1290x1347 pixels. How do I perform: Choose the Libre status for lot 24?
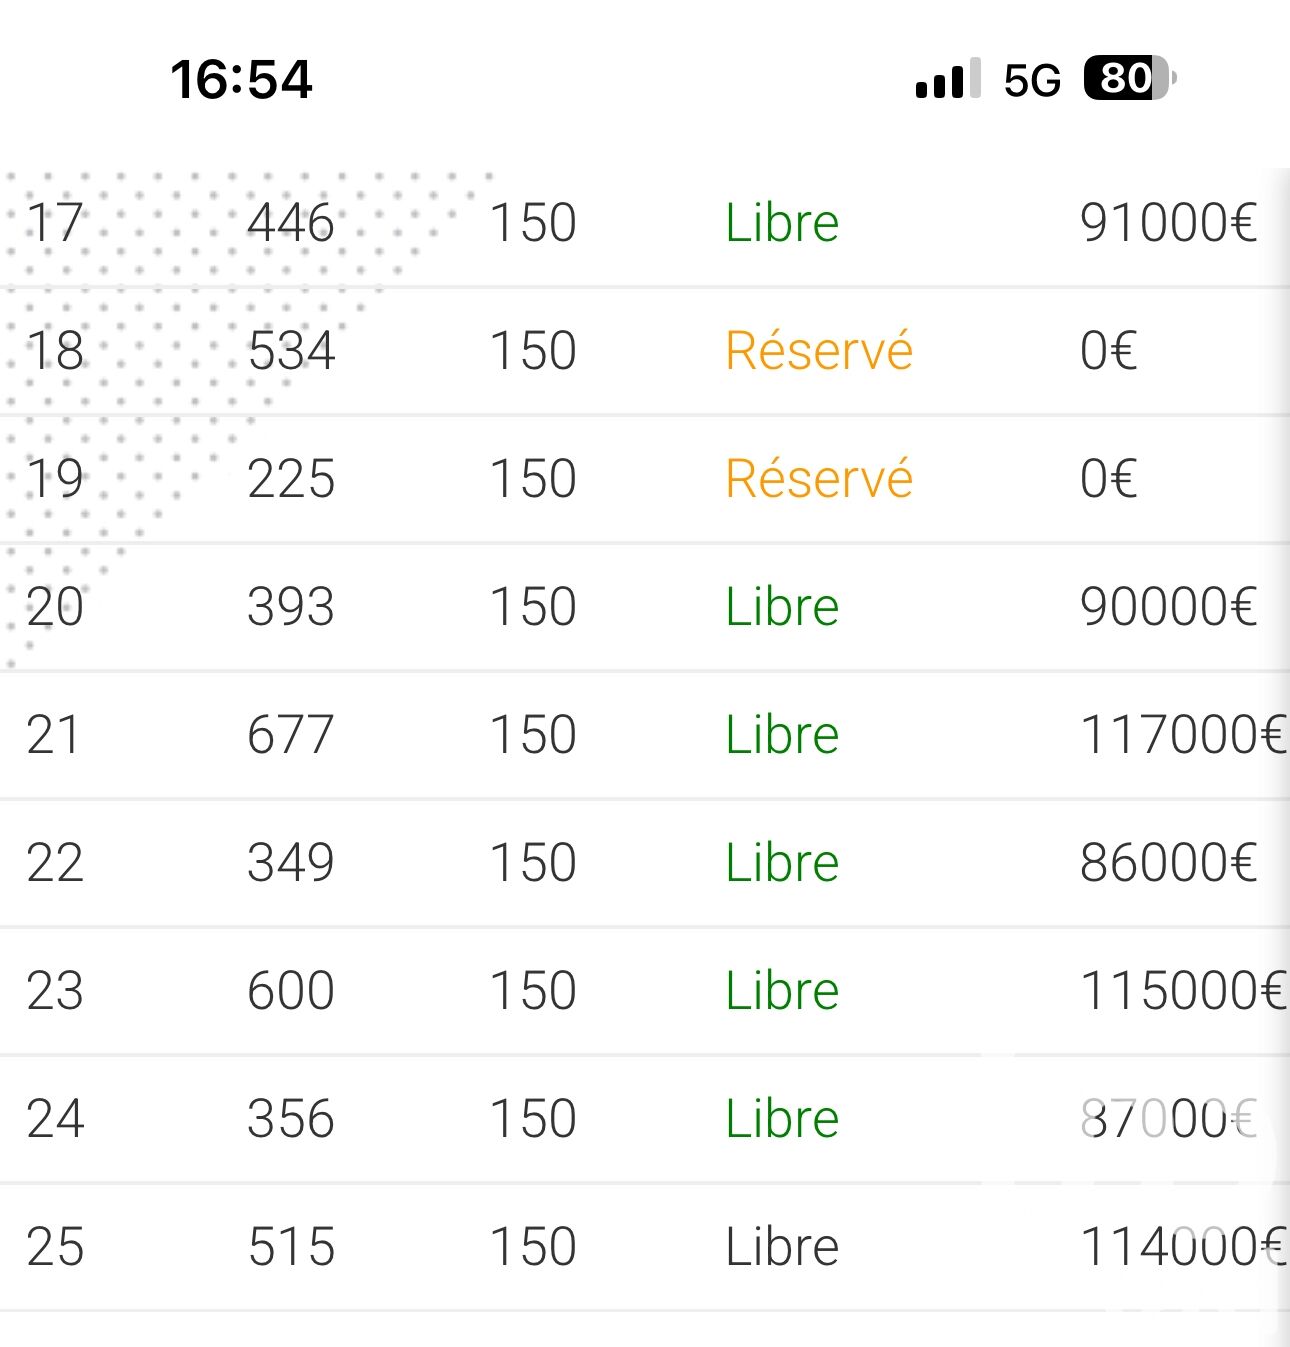(782, 1119)
